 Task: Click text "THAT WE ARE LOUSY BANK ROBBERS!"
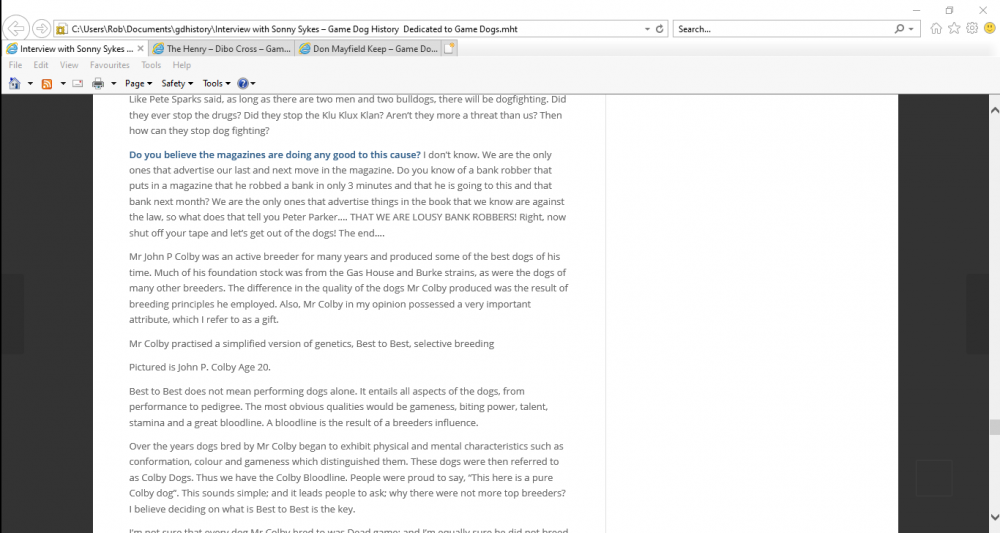(433, 217)
